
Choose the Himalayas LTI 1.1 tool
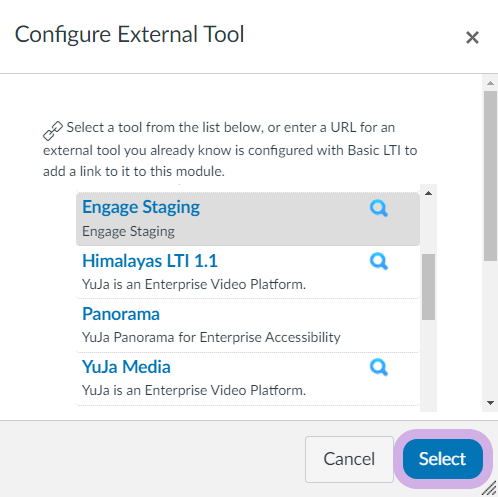click(248, 272)
